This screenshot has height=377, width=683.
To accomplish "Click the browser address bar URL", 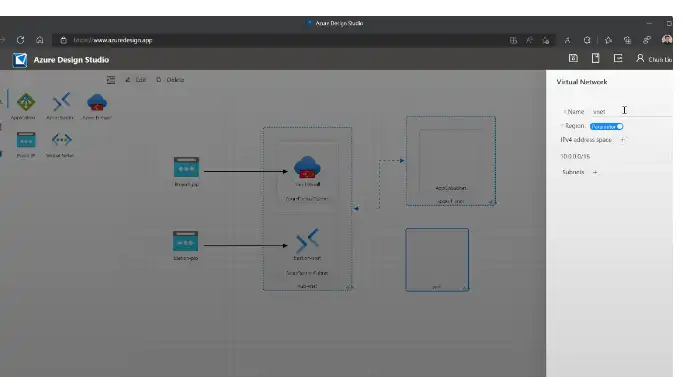I will (113, 40).
